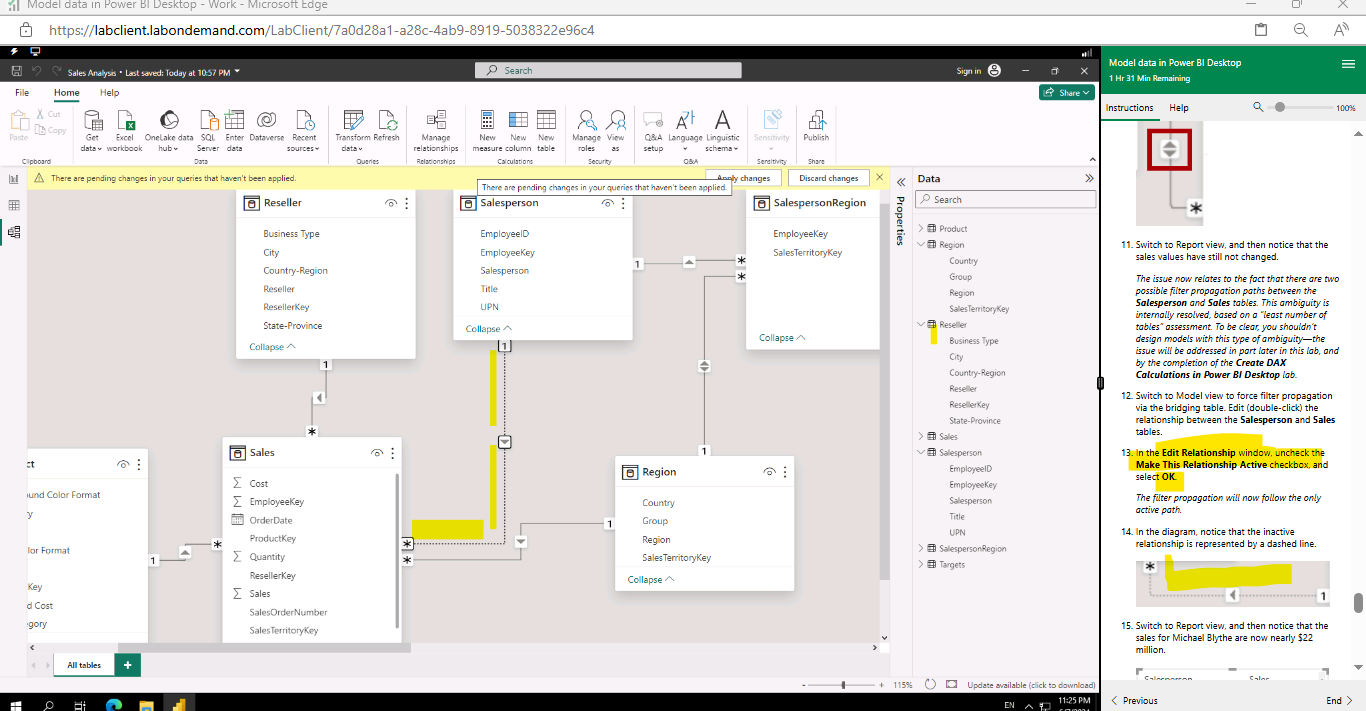Open Manage relationships dialog
The image size is (1366, 711).
point(436,131)
